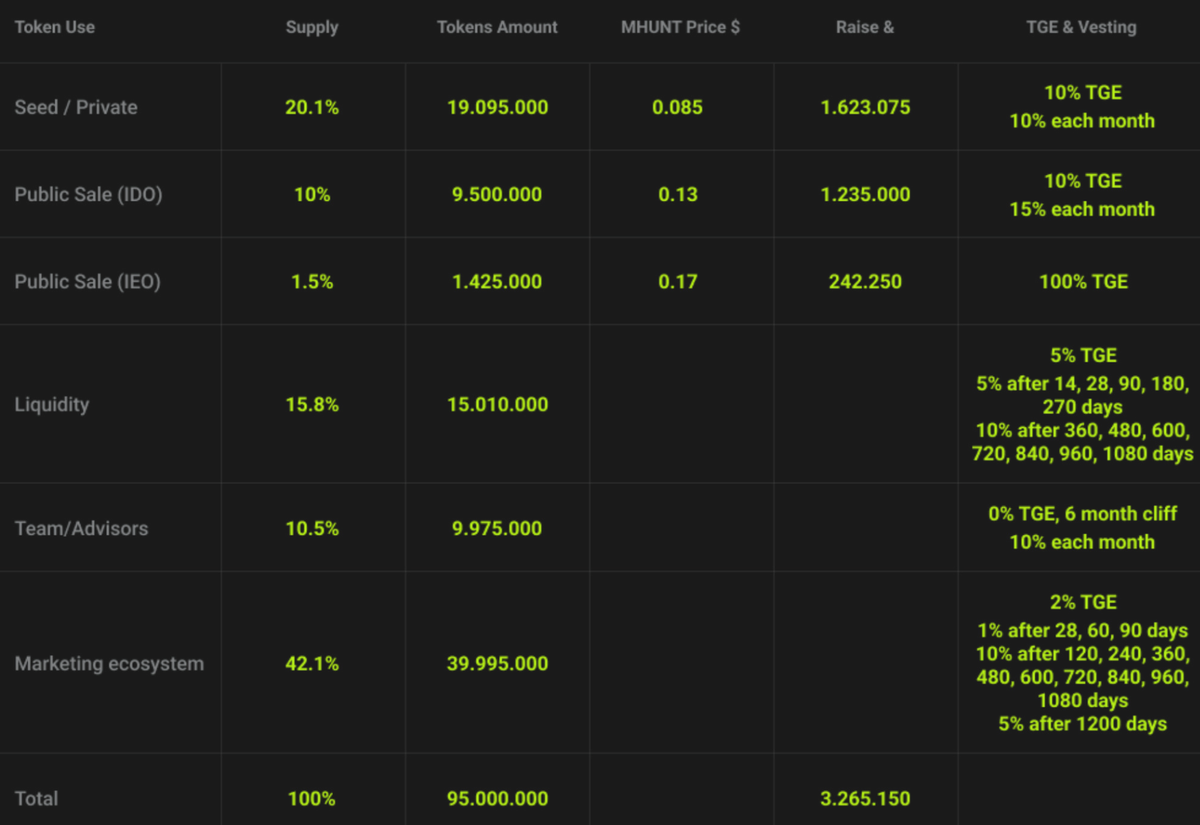Click the Token Use column header

pyautogui.click(x=55, y=27)
